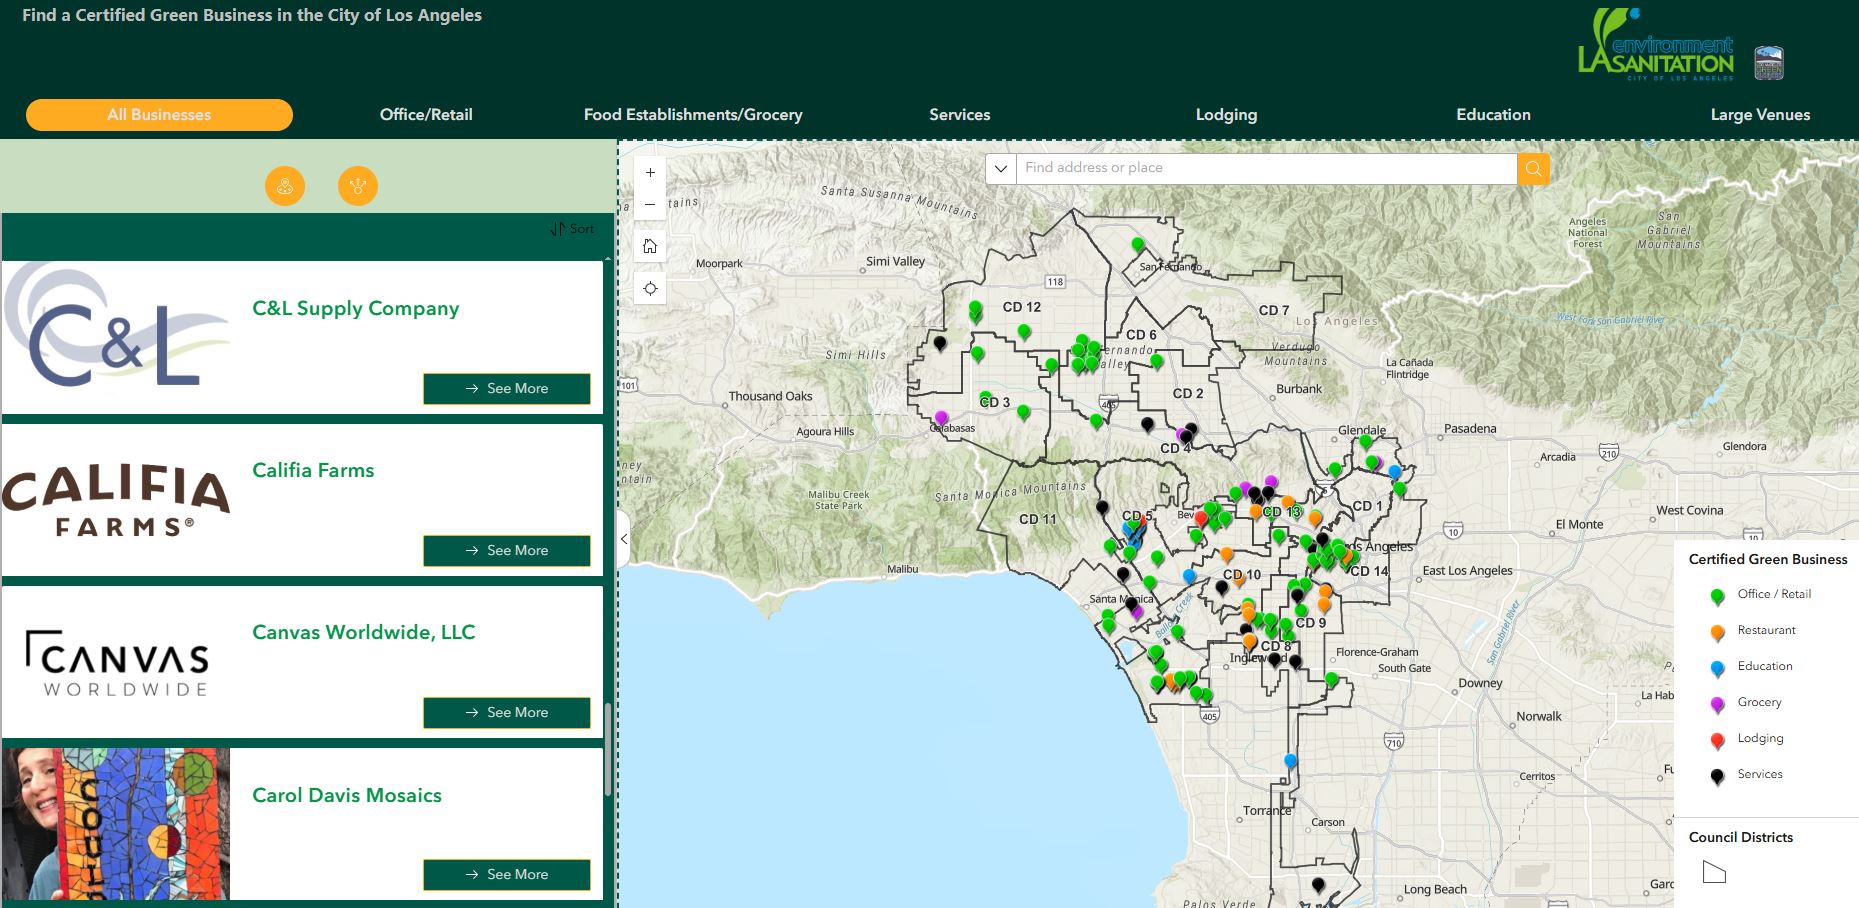Open the search source dropdown arrow
The width and height of the screenshot is (1859, 908).
(x=1001, y=169)
